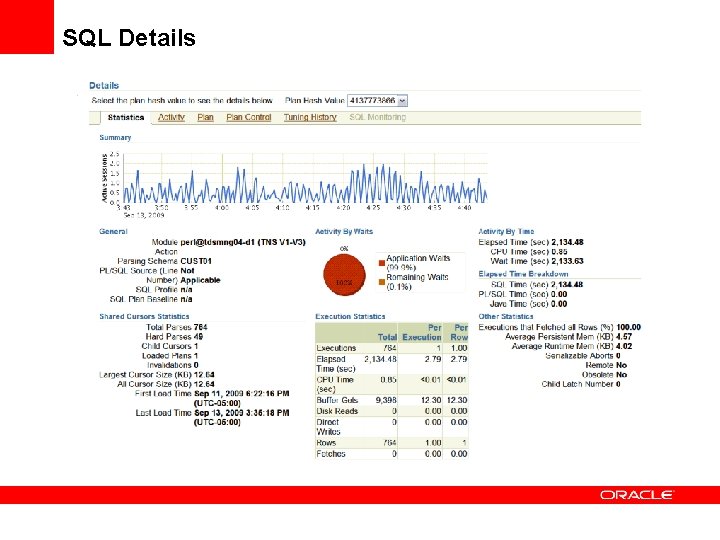Click the Oracle logo in footer

pos(636,495)
